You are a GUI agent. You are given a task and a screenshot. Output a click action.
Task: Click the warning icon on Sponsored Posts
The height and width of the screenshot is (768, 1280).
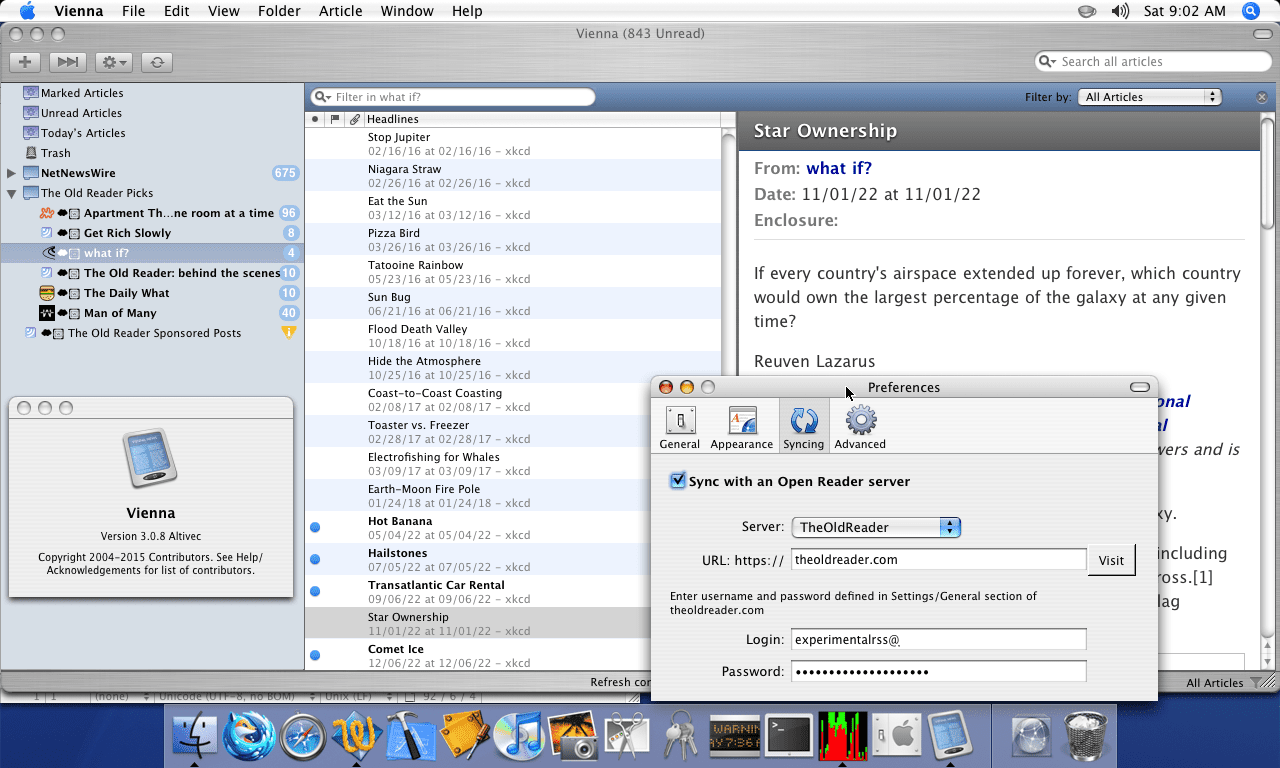[x=289, y=333]
